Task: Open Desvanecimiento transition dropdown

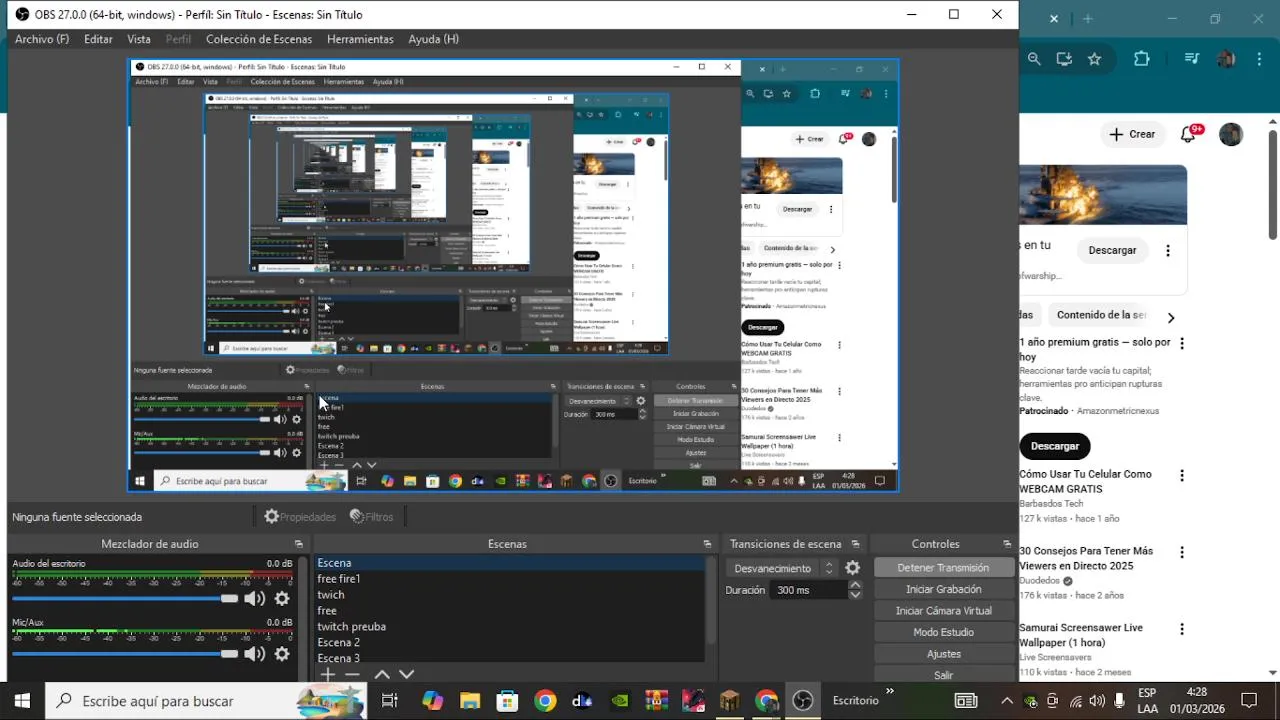Action: pos(782,568)
